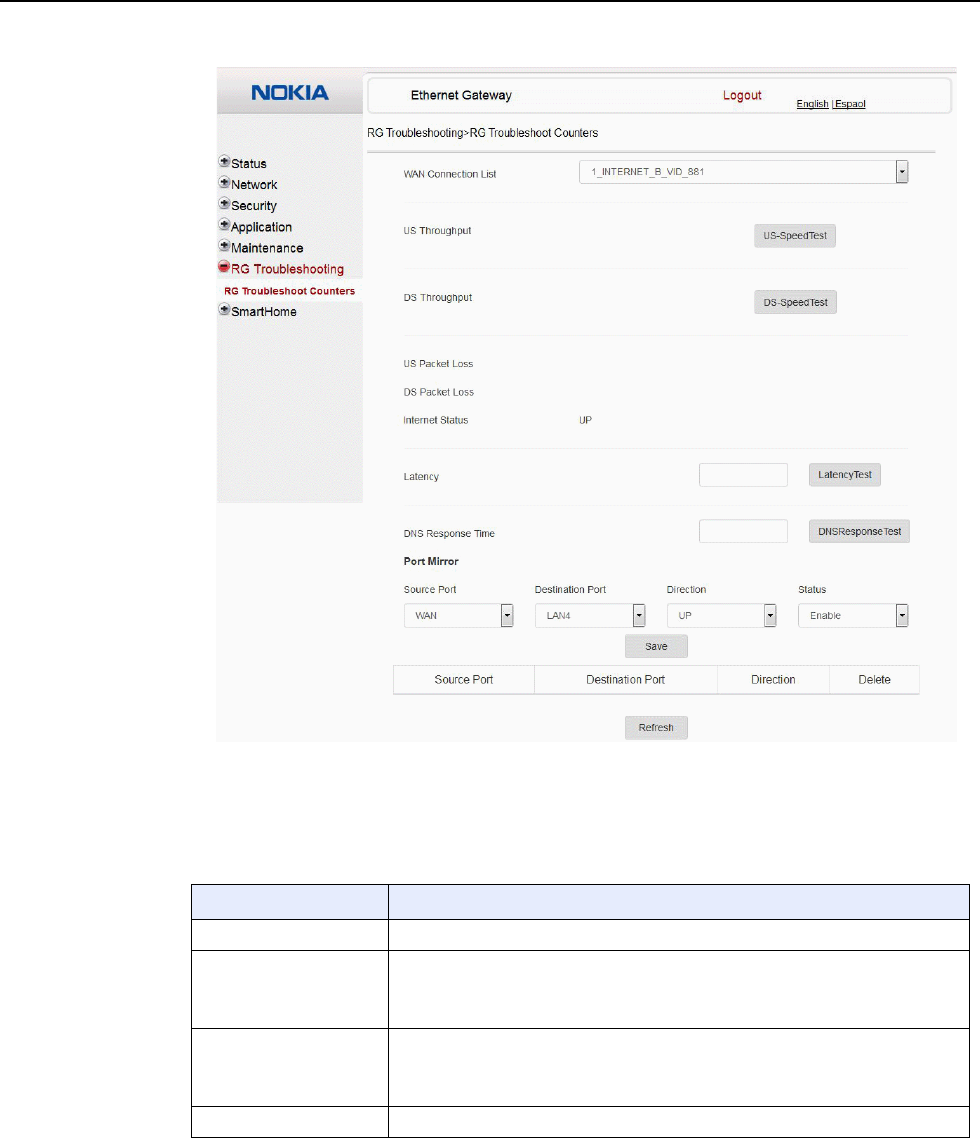Open Destination Port LAN4 dropdown
The height and width of the screenshot is (1138, 980).
click(590, 615)
